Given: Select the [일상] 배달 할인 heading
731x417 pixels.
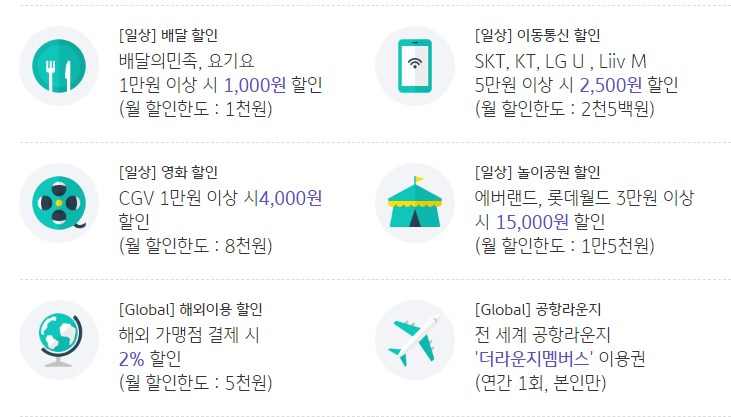Looking at the screenshot, I should pos(168,35).
